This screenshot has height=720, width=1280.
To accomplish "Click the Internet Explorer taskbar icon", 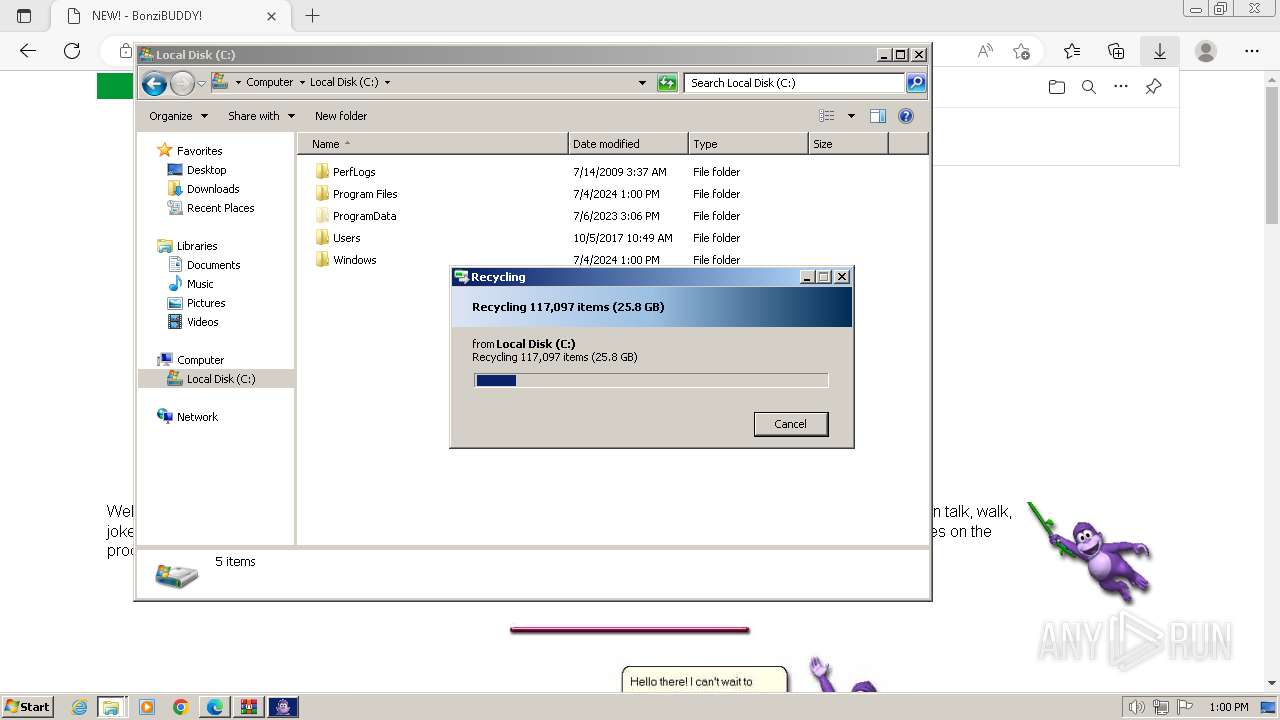I will click(79, 707).
